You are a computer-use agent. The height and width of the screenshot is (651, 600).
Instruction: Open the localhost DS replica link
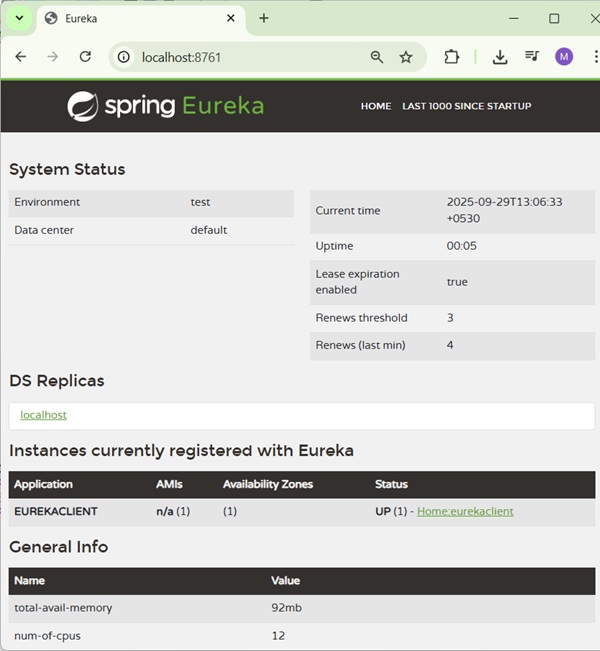point(43,415)
